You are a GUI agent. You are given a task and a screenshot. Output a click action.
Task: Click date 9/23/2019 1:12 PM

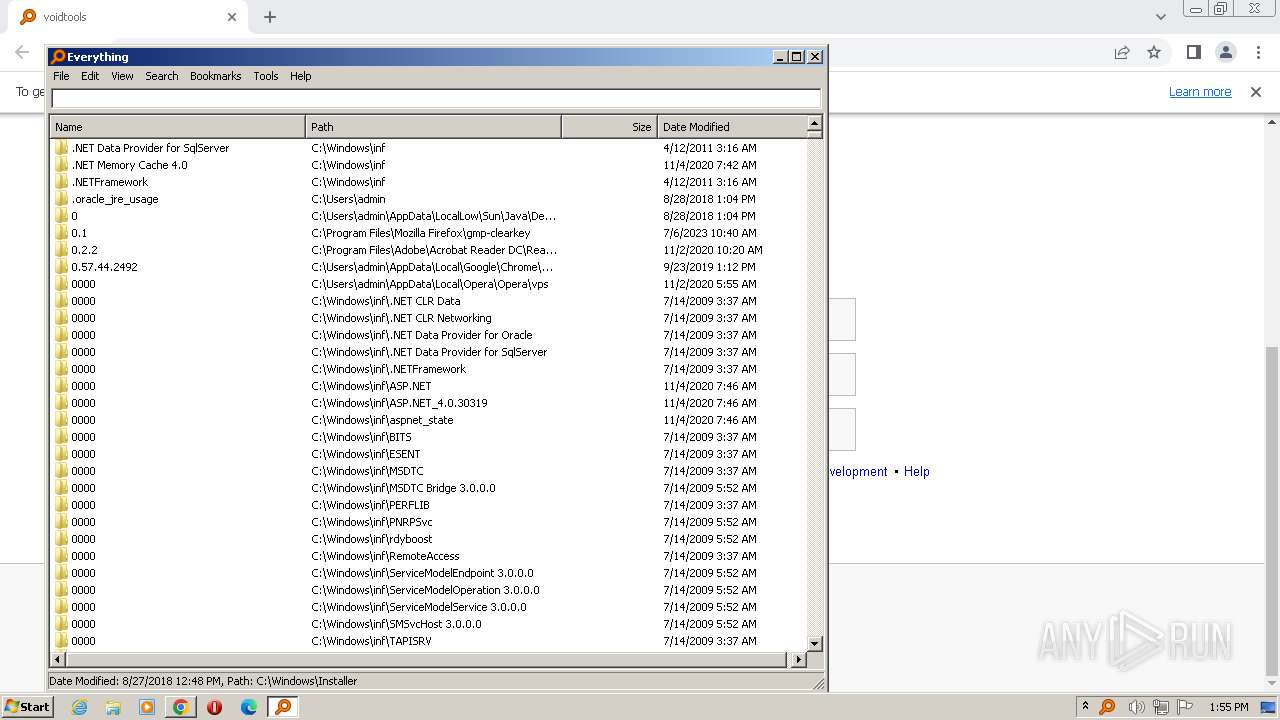709,267
